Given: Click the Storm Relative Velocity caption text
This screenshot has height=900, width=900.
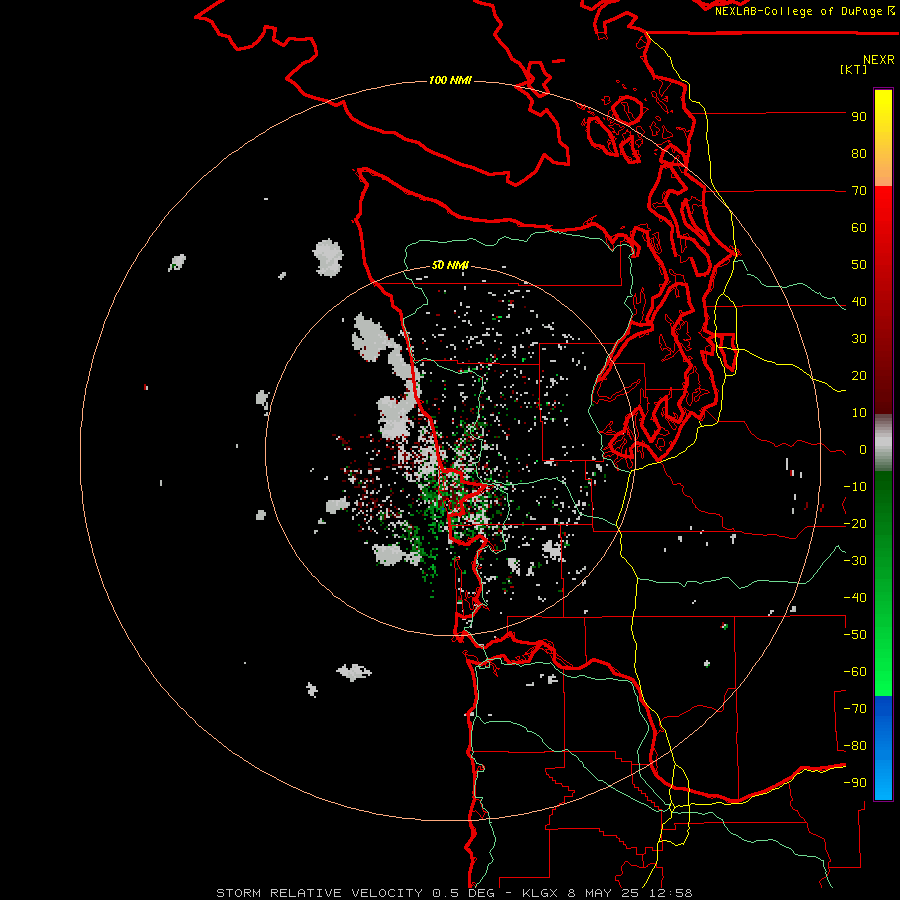Looking at the screenshot, I should pyautogui.click(x=319, y=893).
